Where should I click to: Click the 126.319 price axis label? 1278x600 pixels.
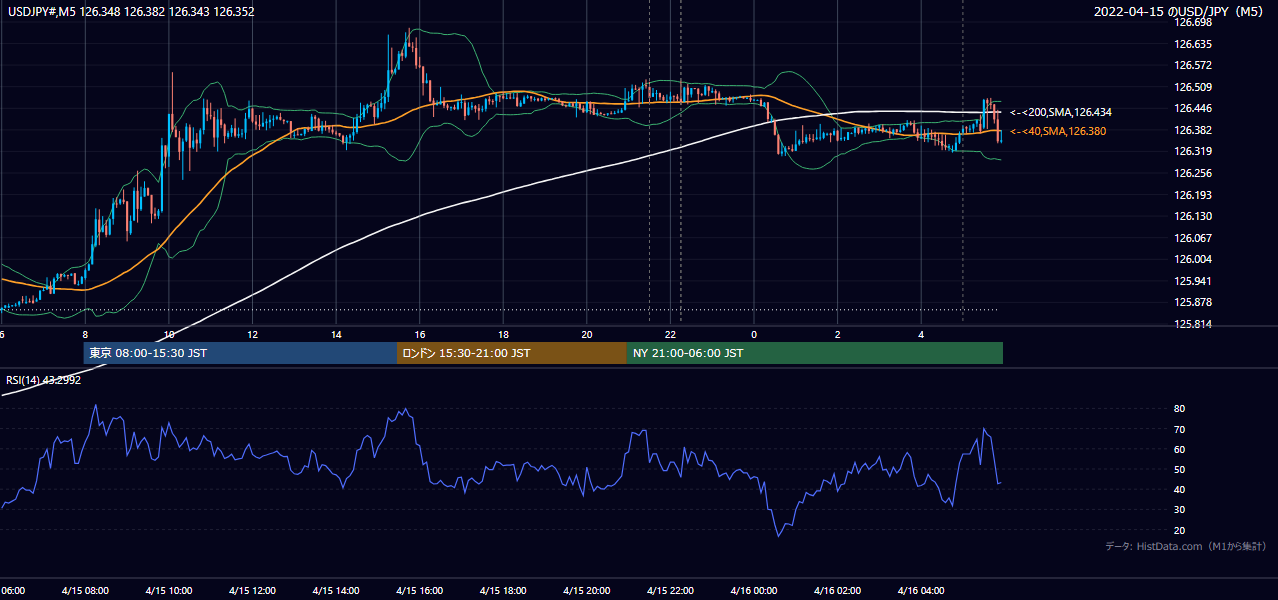tap(1193, 152)
